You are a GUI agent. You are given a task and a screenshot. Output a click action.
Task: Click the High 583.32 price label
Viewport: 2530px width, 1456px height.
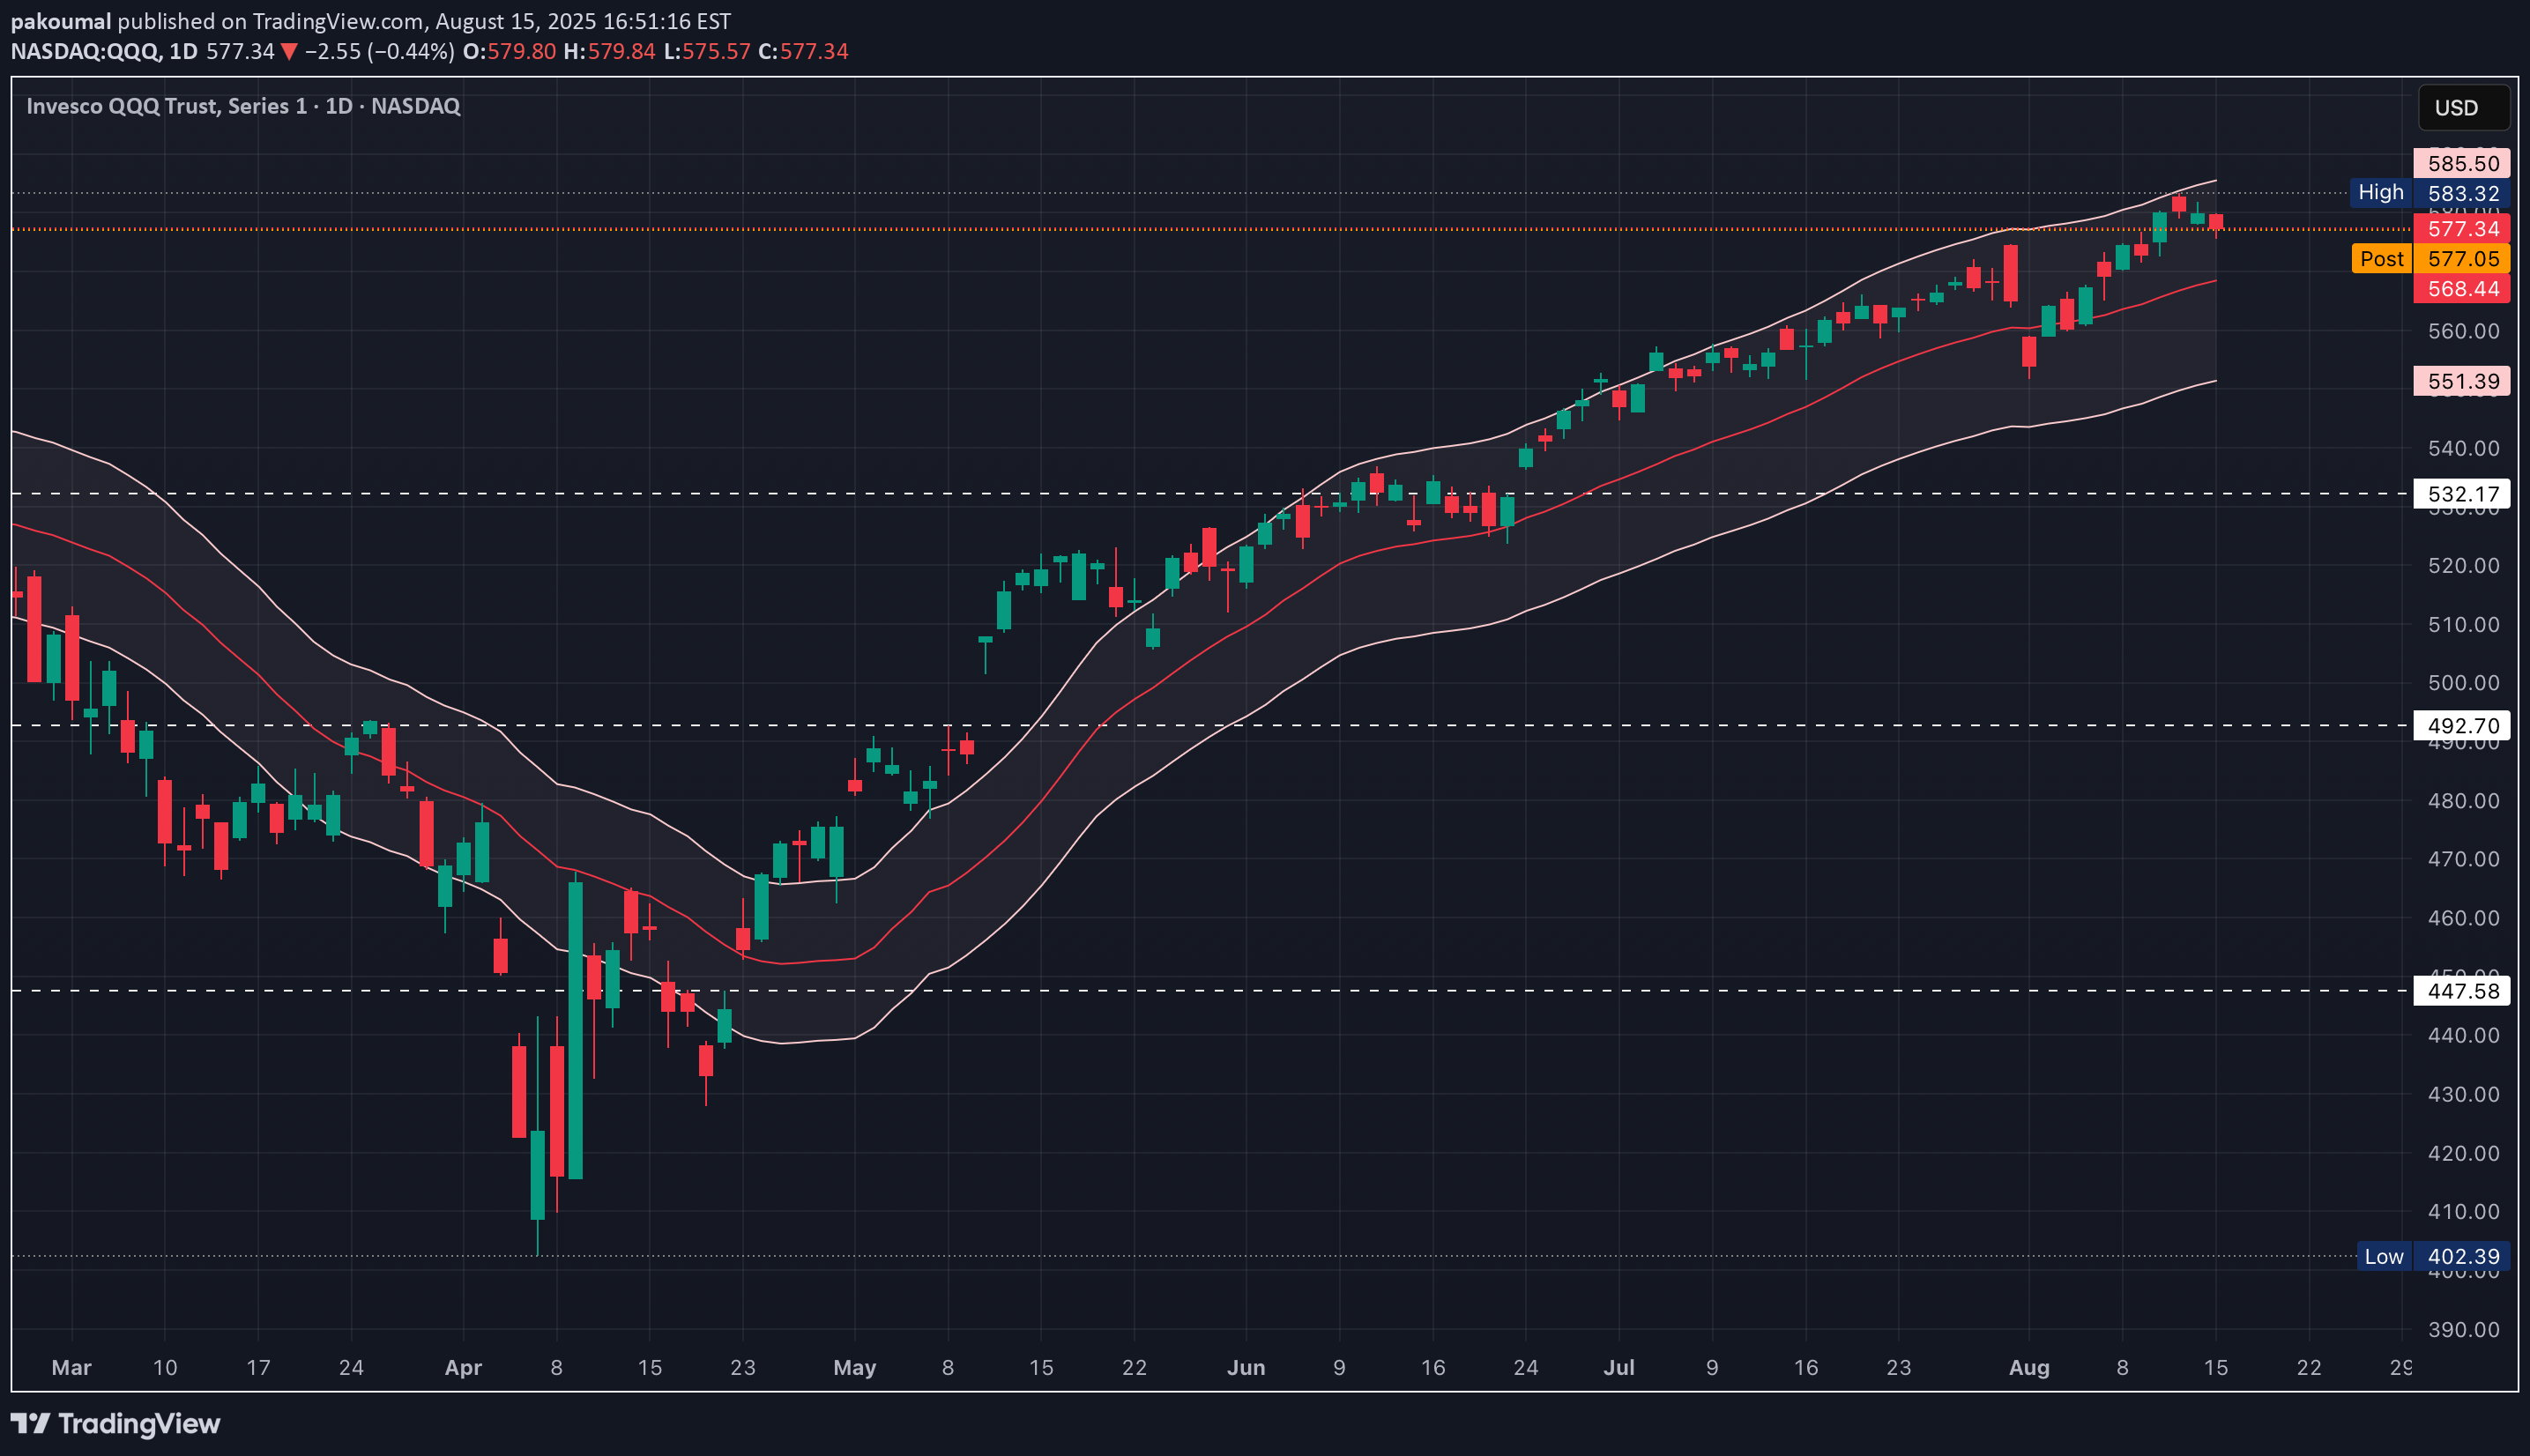pyautogui.click(x=2430, y=193)
